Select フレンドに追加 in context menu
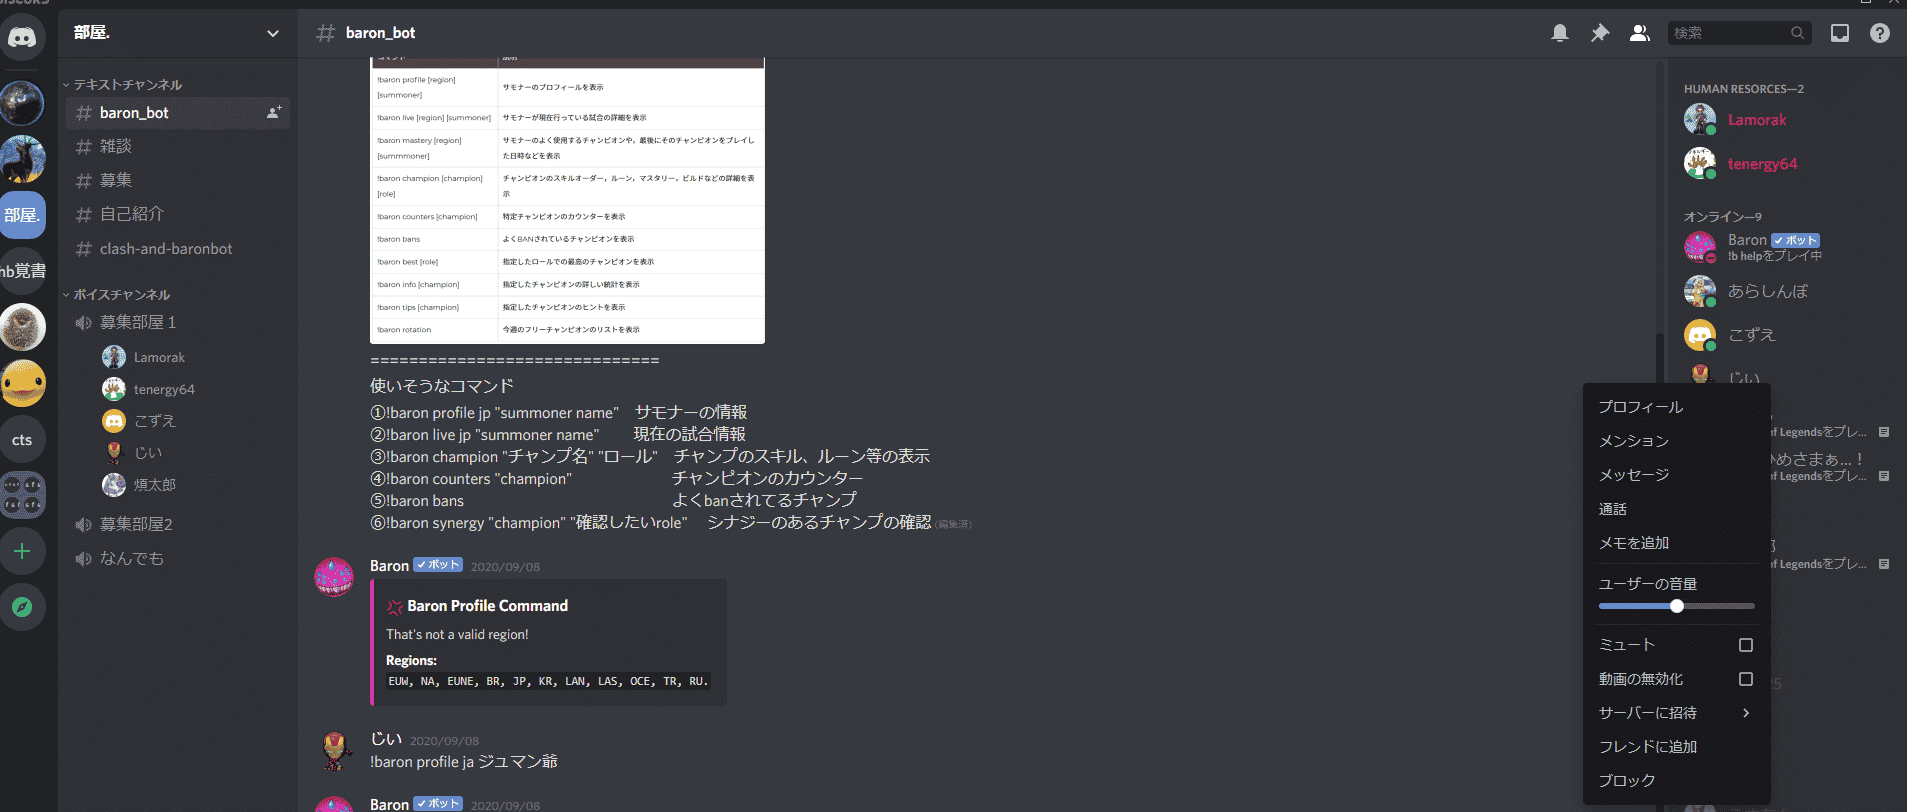The height and width of the screenshot is (812, 1907). (1676, 747)
